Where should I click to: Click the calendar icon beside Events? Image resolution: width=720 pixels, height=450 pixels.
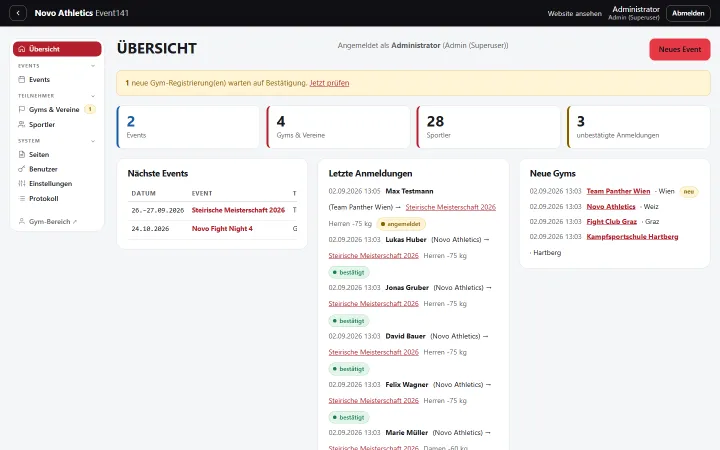coord(22,79)
